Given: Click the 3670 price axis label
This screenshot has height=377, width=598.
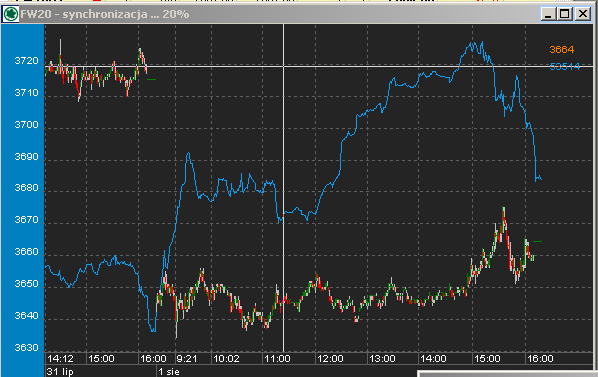Looking at the screenshot, I should click(26, 220).
